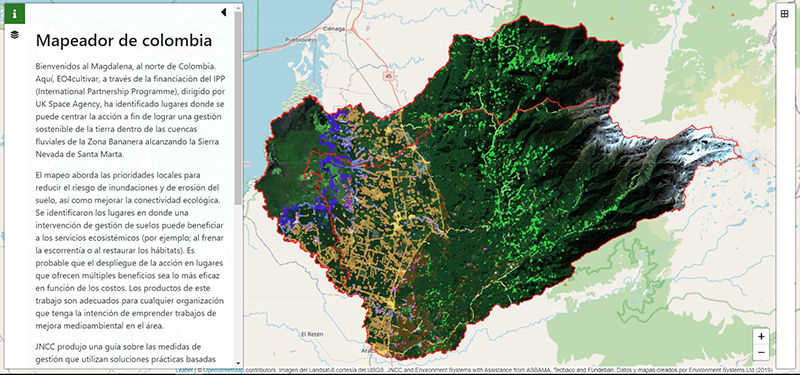
Task: Zoom out with the minus button
Action: coord(761,352)
